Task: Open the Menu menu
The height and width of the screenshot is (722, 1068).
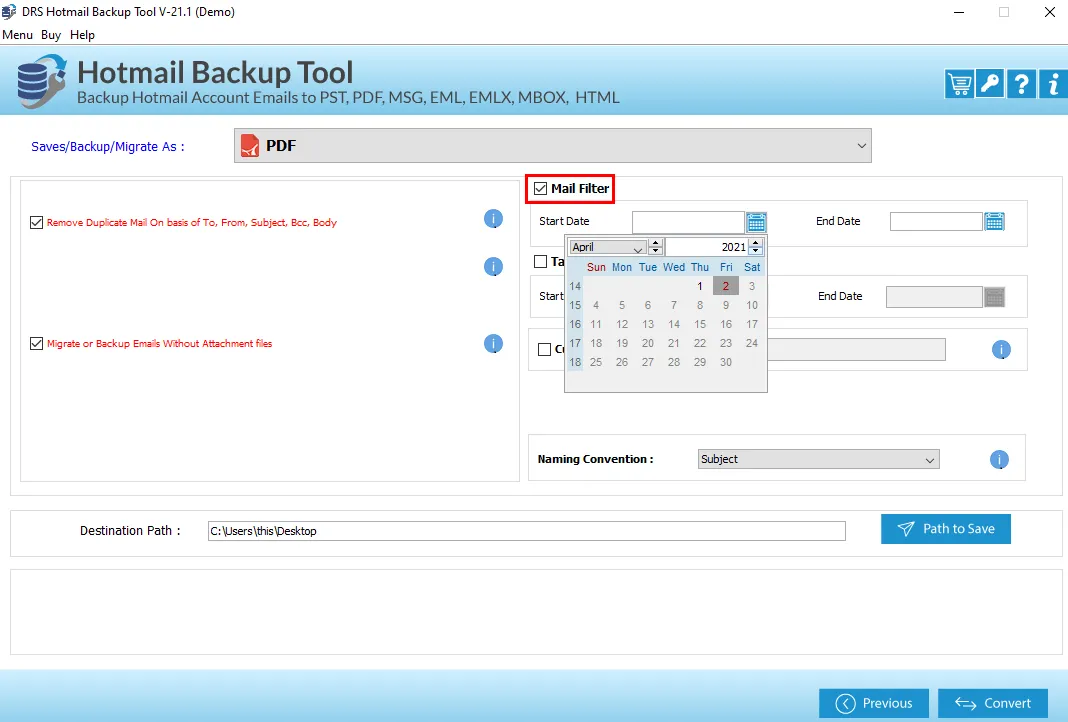Action: (x=18, y=35)
